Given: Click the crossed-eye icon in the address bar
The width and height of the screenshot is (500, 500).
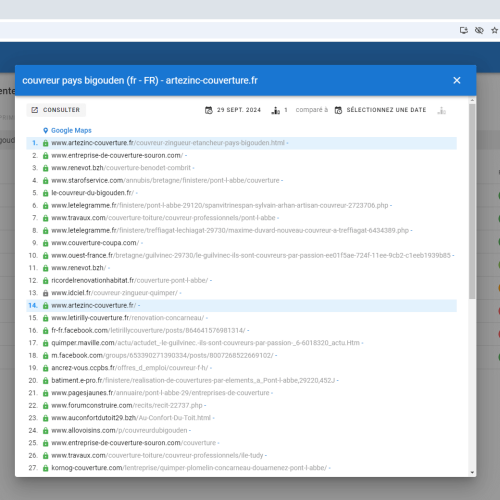Looking at the screenshot, I should (479, 30).
